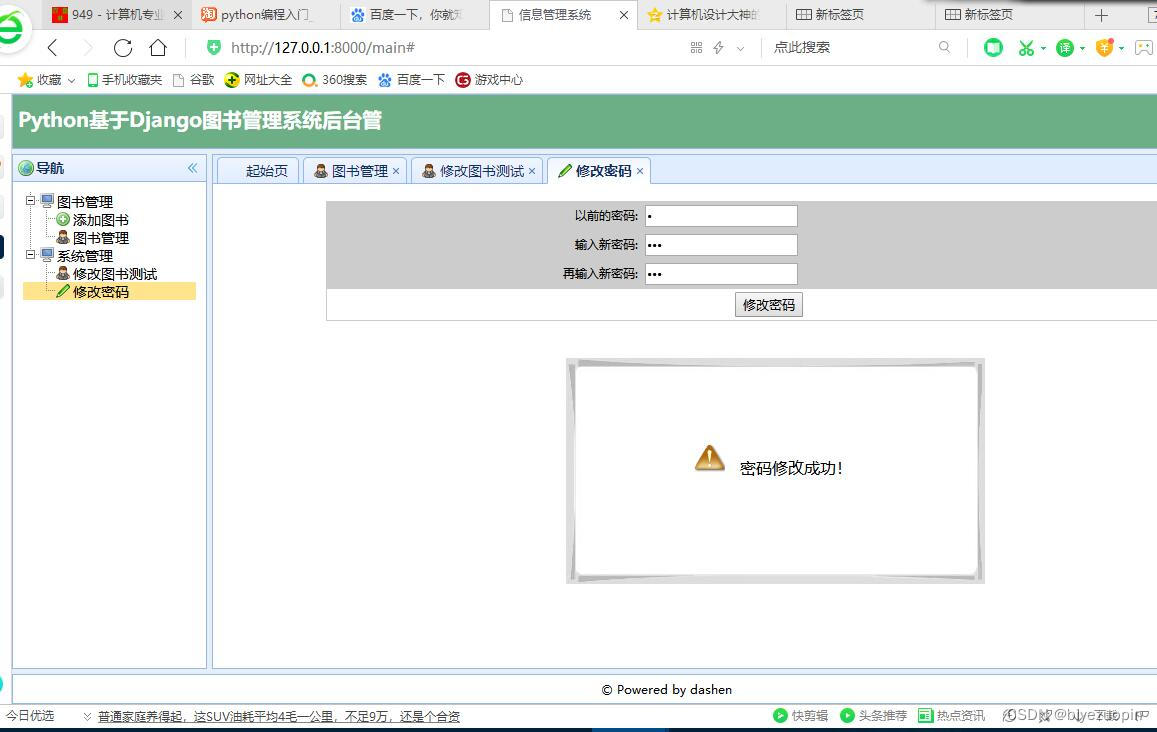Click the green 译 translate icon
The image size is (1157, 732).
(1066, 47)
